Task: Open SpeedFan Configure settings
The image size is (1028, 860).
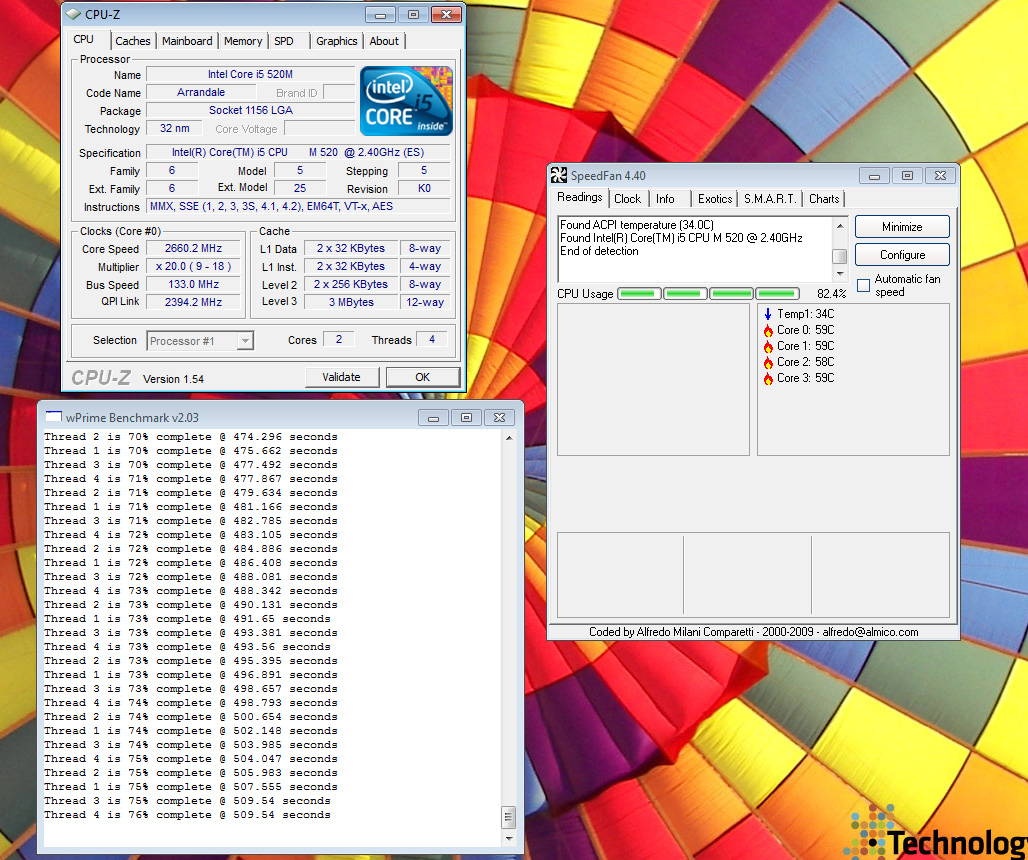Action: [x=902, y=255]
